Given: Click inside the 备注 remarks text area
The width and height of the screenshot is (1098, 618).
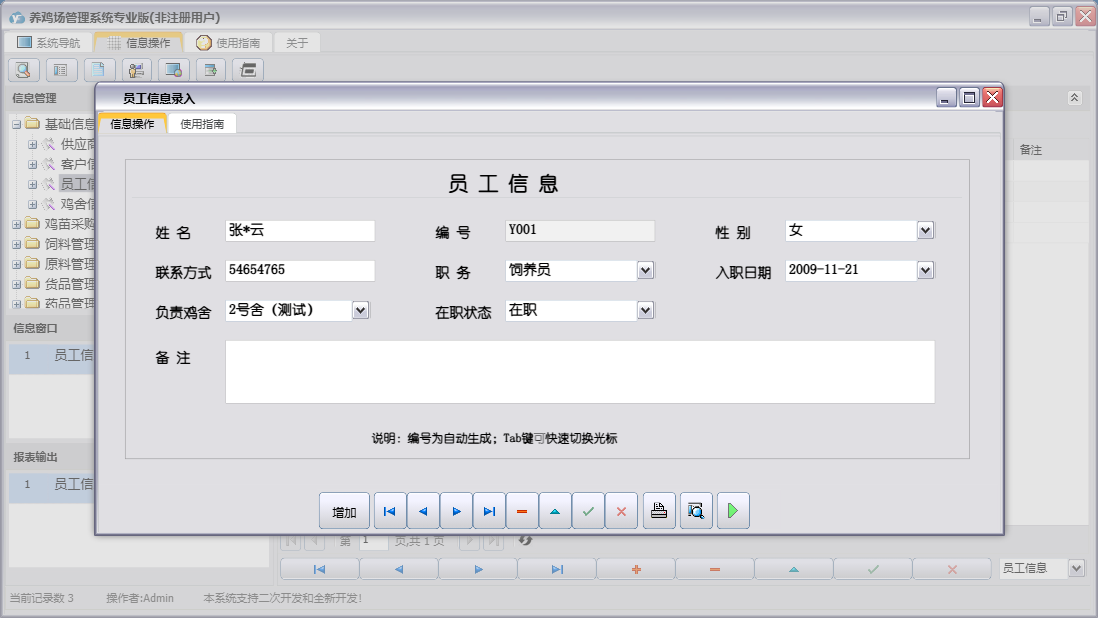Looking at the screenshot, I should tap(579, 372).
